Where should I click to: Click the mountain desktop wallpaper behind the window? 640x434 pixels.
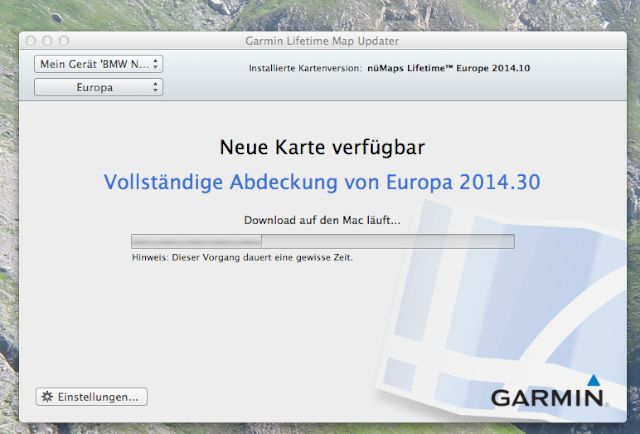pos(320,14)
